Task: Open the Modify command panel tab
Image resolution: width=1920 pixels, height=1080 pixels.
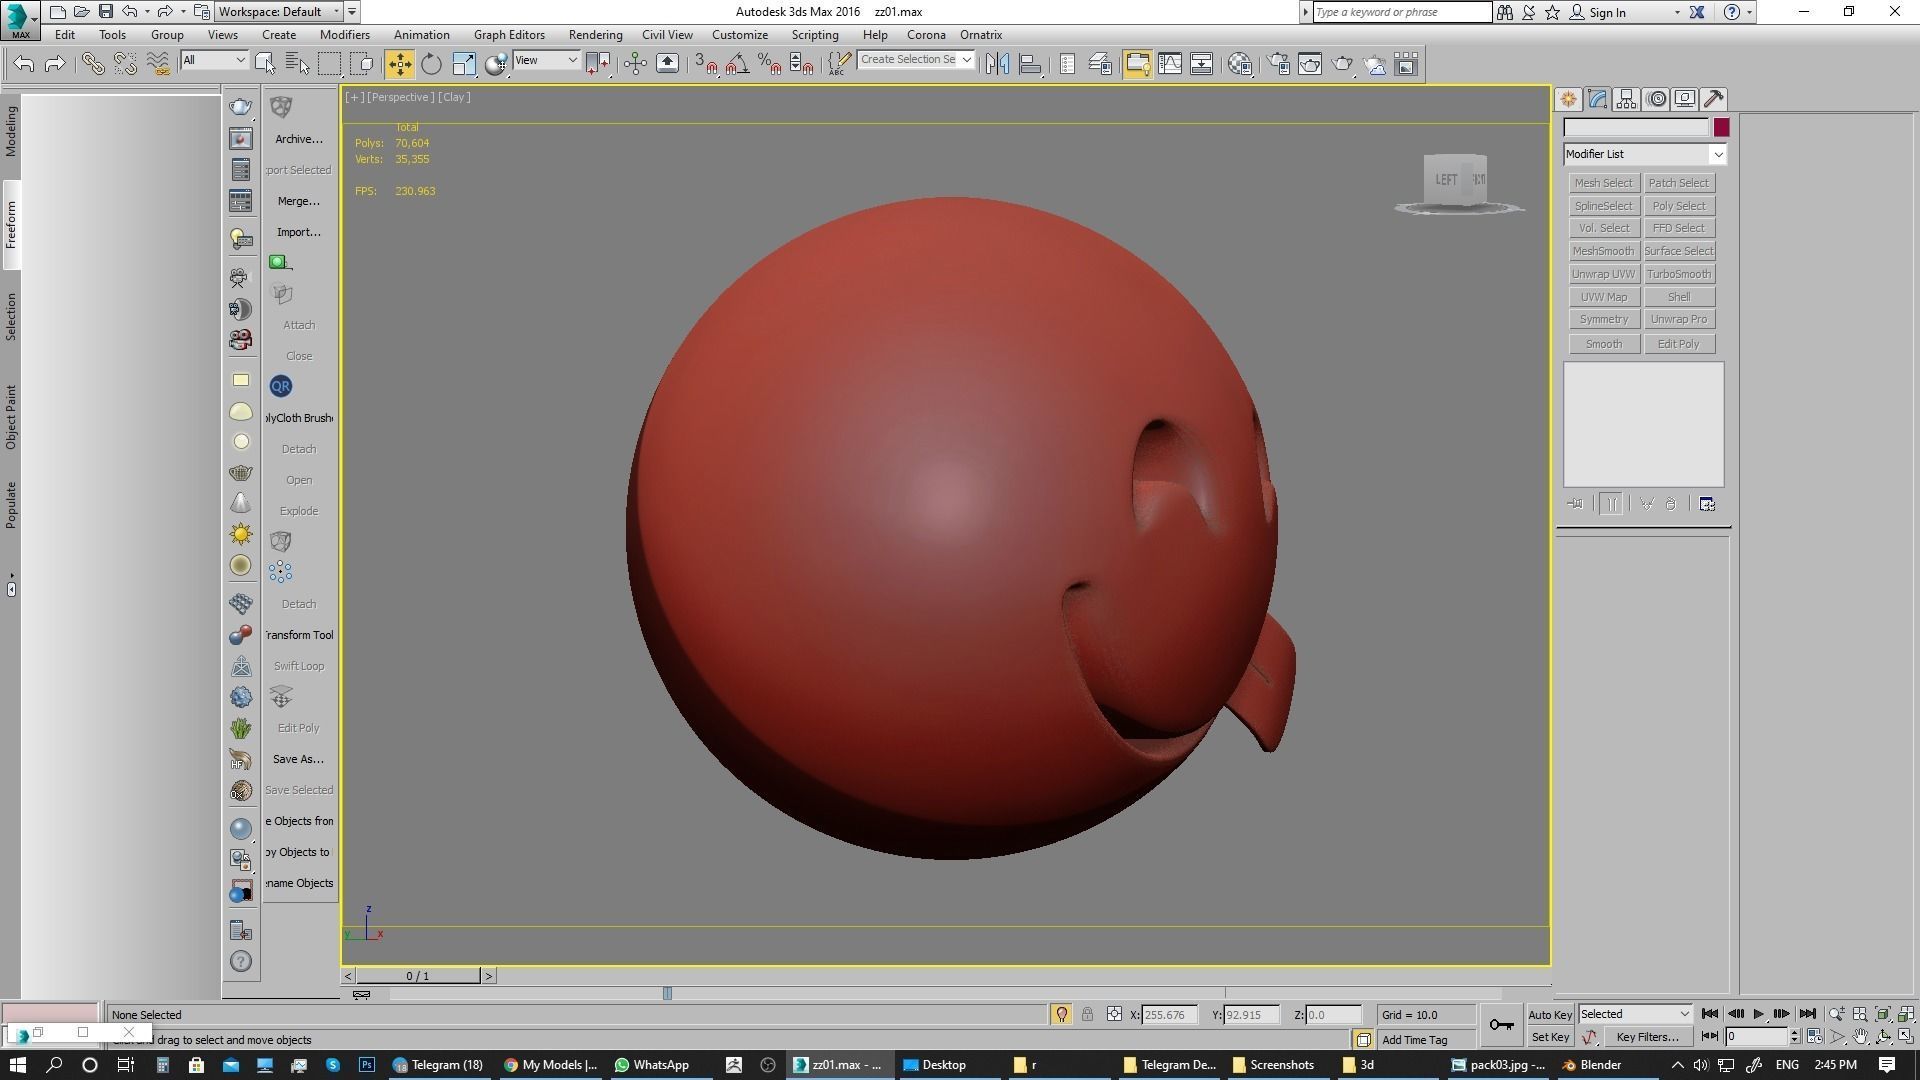Action: pyautogui.click(x=1597, y=99)
